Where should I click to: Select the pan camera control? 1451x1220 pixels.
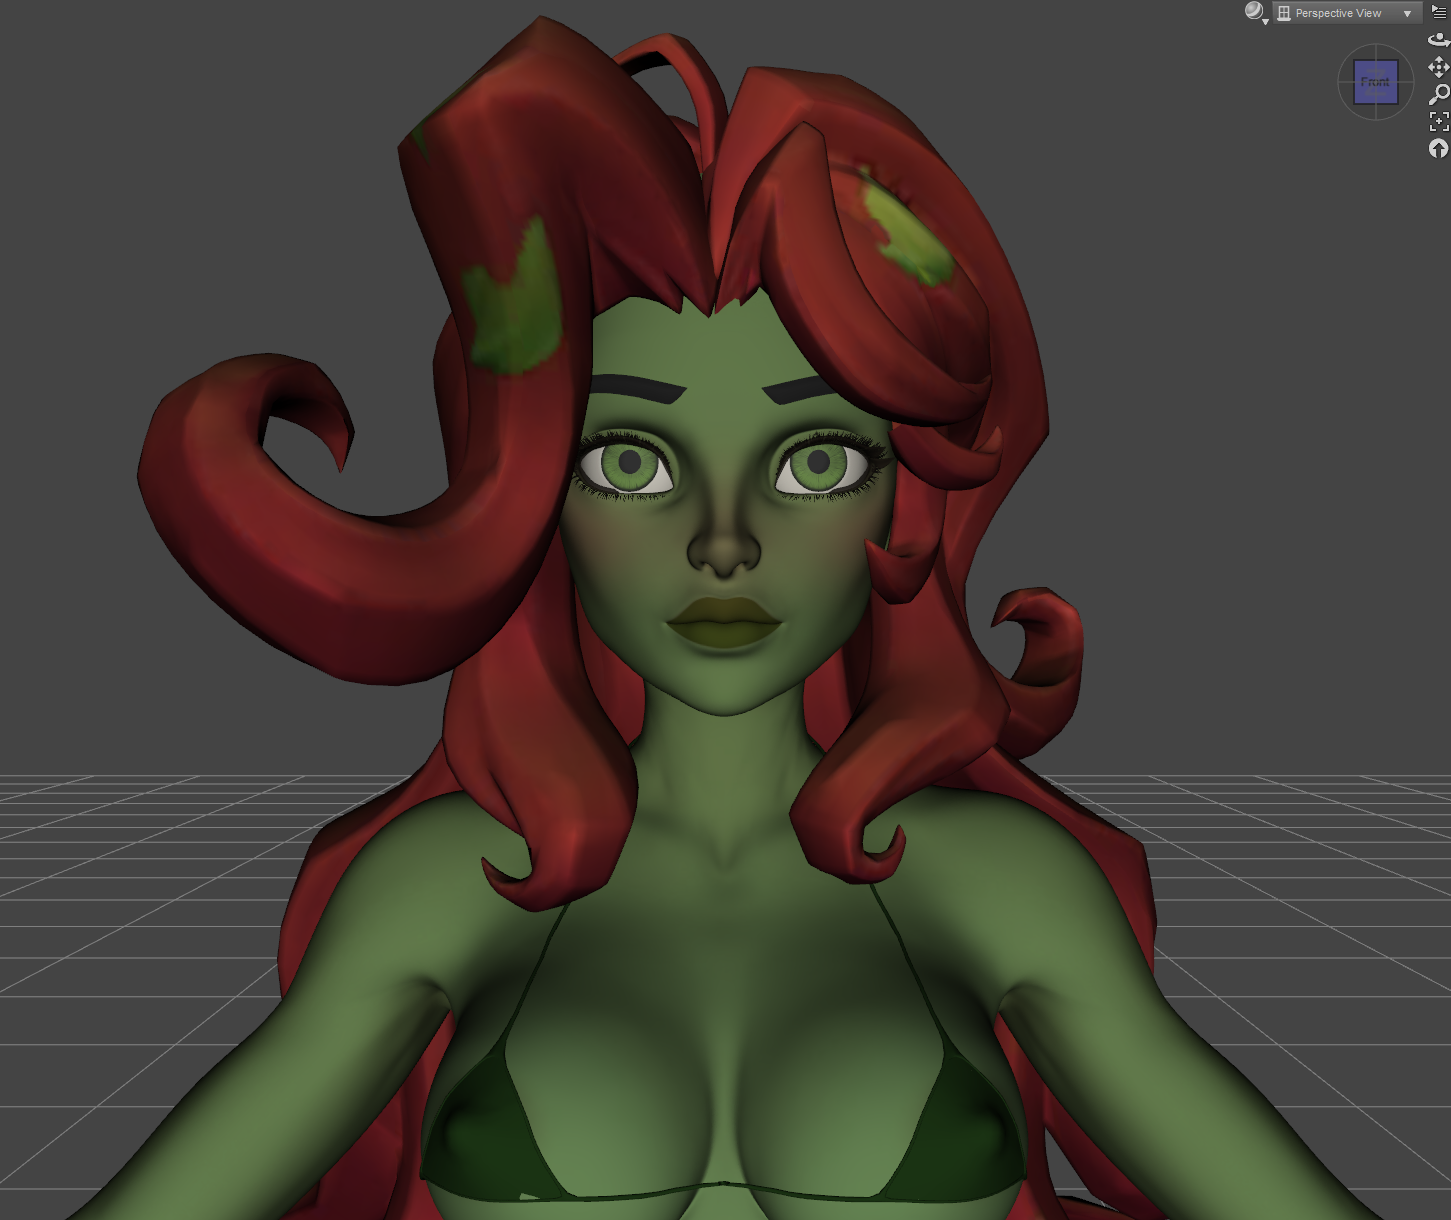click(1439, 67)
